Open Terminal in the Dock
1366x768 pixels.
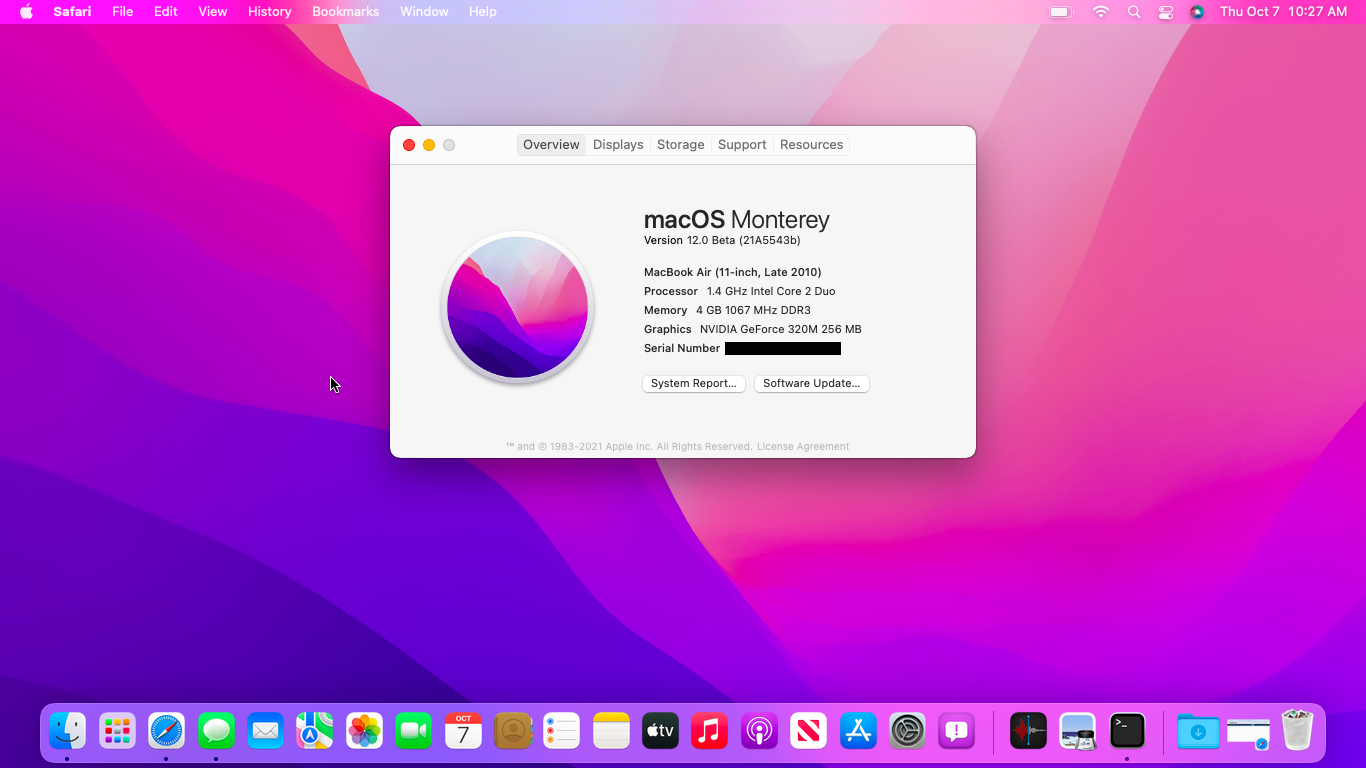(1127, 731)
